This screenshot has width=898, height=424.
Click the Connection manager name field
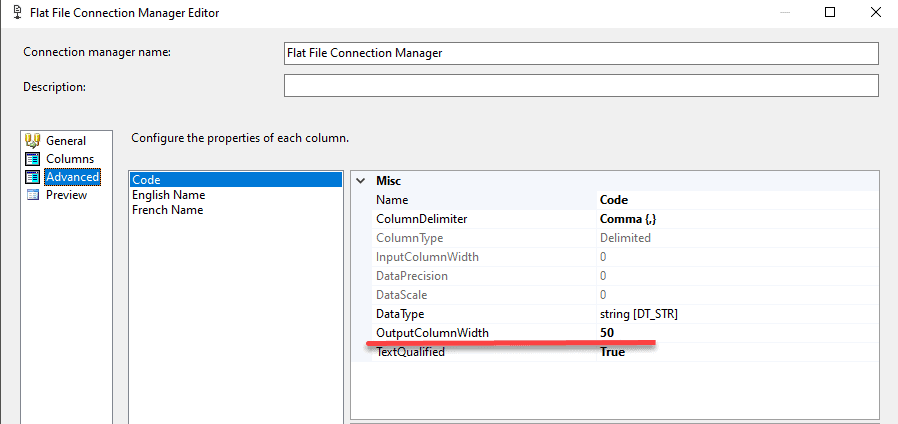[580, 53]
